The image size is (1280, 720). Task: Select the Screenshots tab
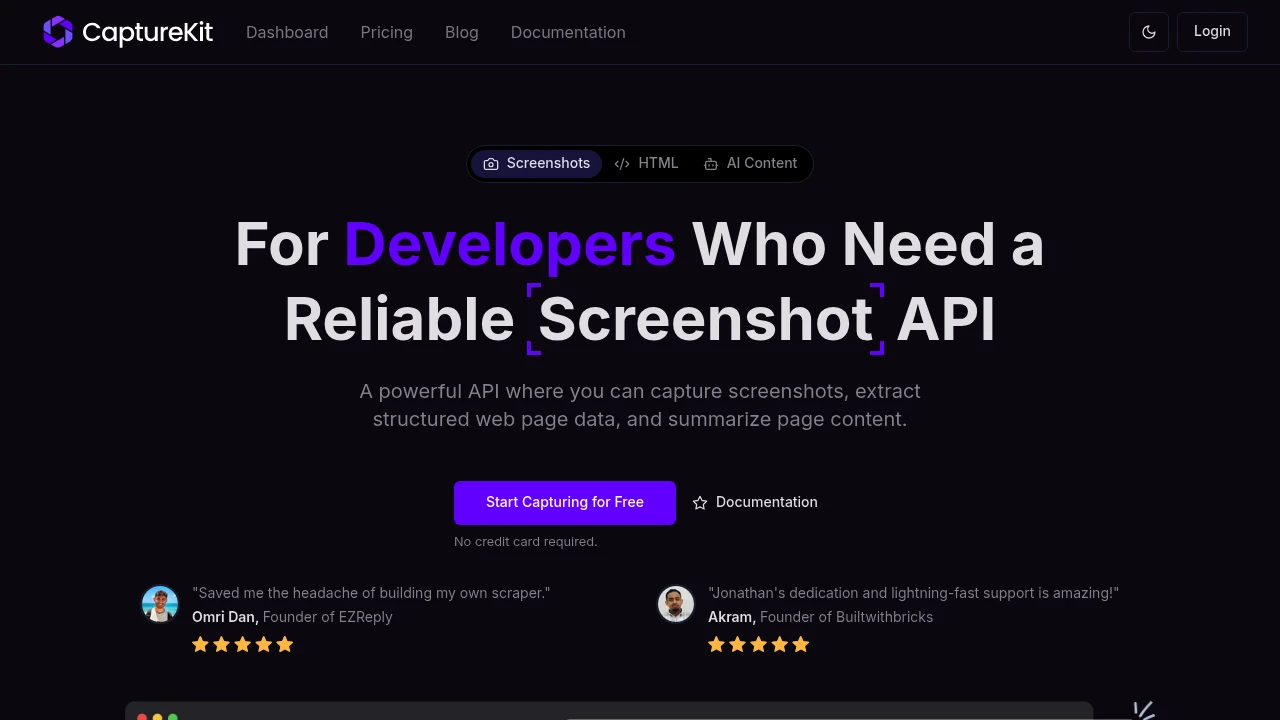click(536, 164)
